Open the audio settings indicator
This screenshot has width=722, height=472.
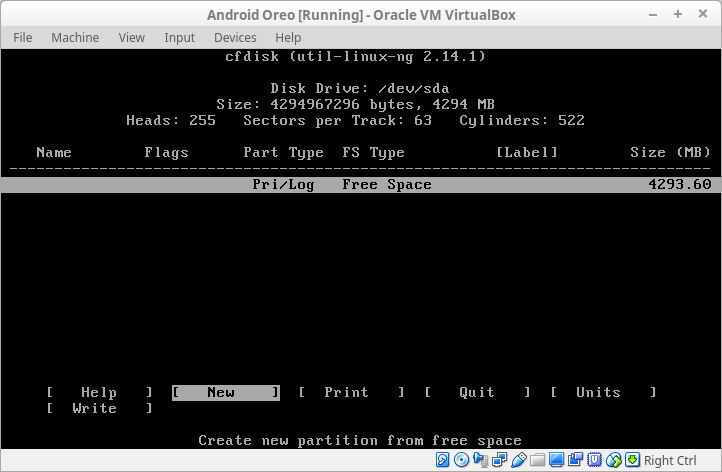(x=480, y=460)
